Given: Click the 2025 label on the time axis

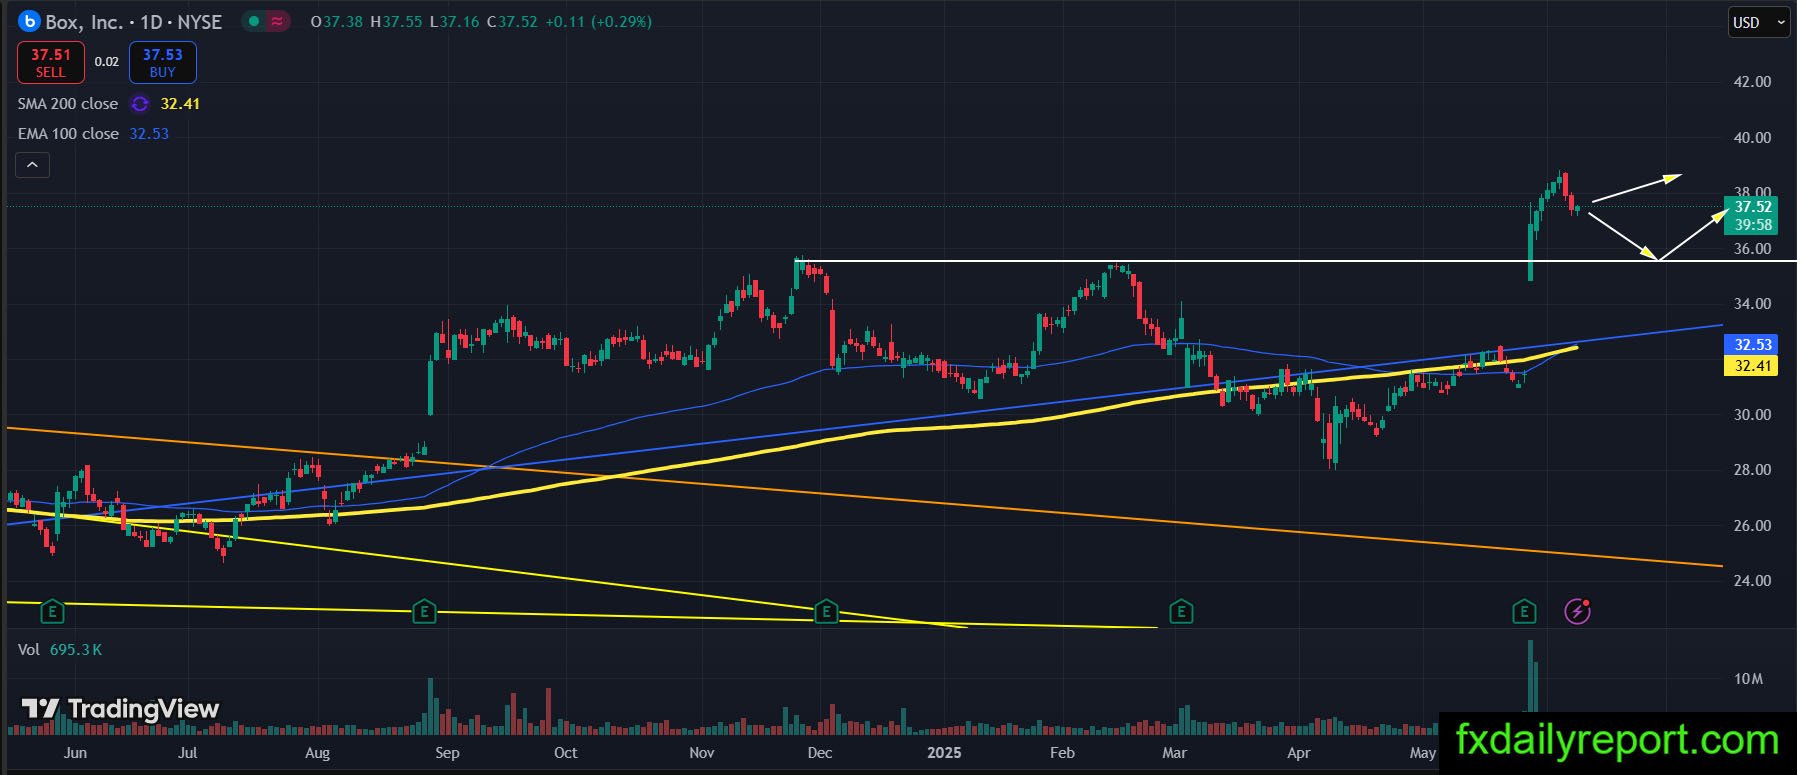Looking at the screenshot, I should tap(944, 753).
